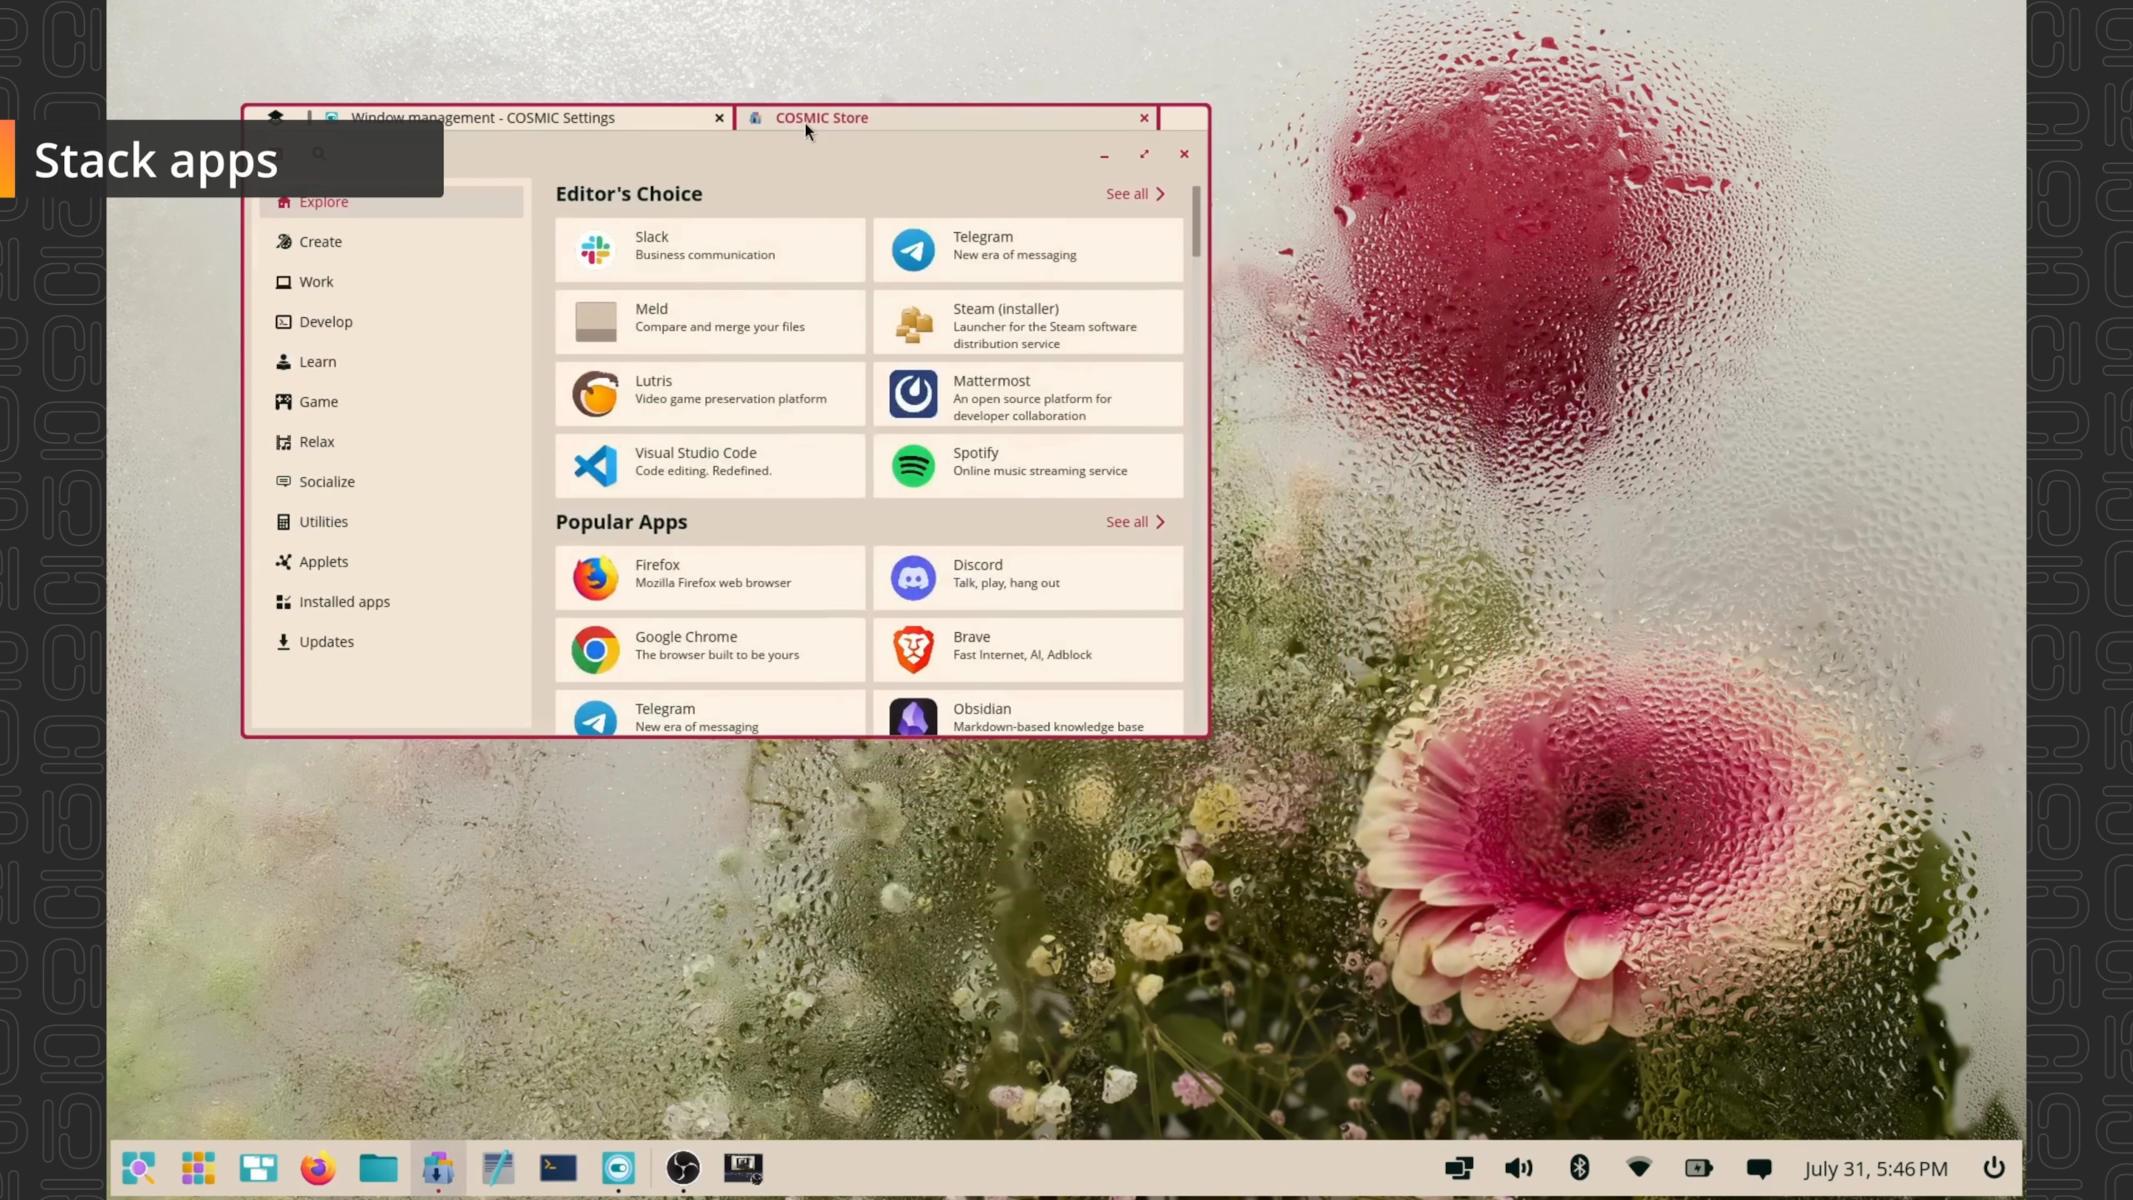This screenshot has width=2133, height=1200.
Task: Select the Utilities category
Action: pyautogui.click(x=391, y=521)
